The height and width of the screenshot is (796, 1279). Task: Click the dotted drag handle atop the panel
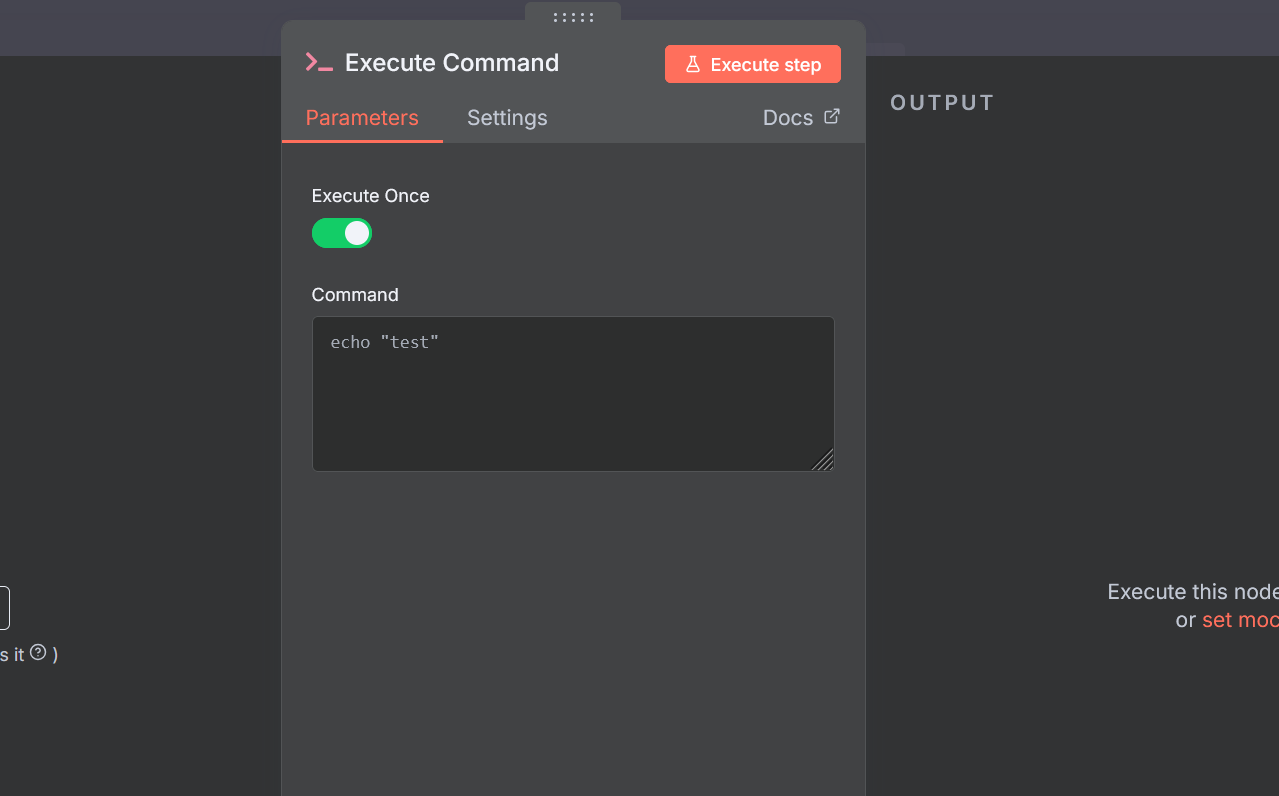tap(573, 17)
